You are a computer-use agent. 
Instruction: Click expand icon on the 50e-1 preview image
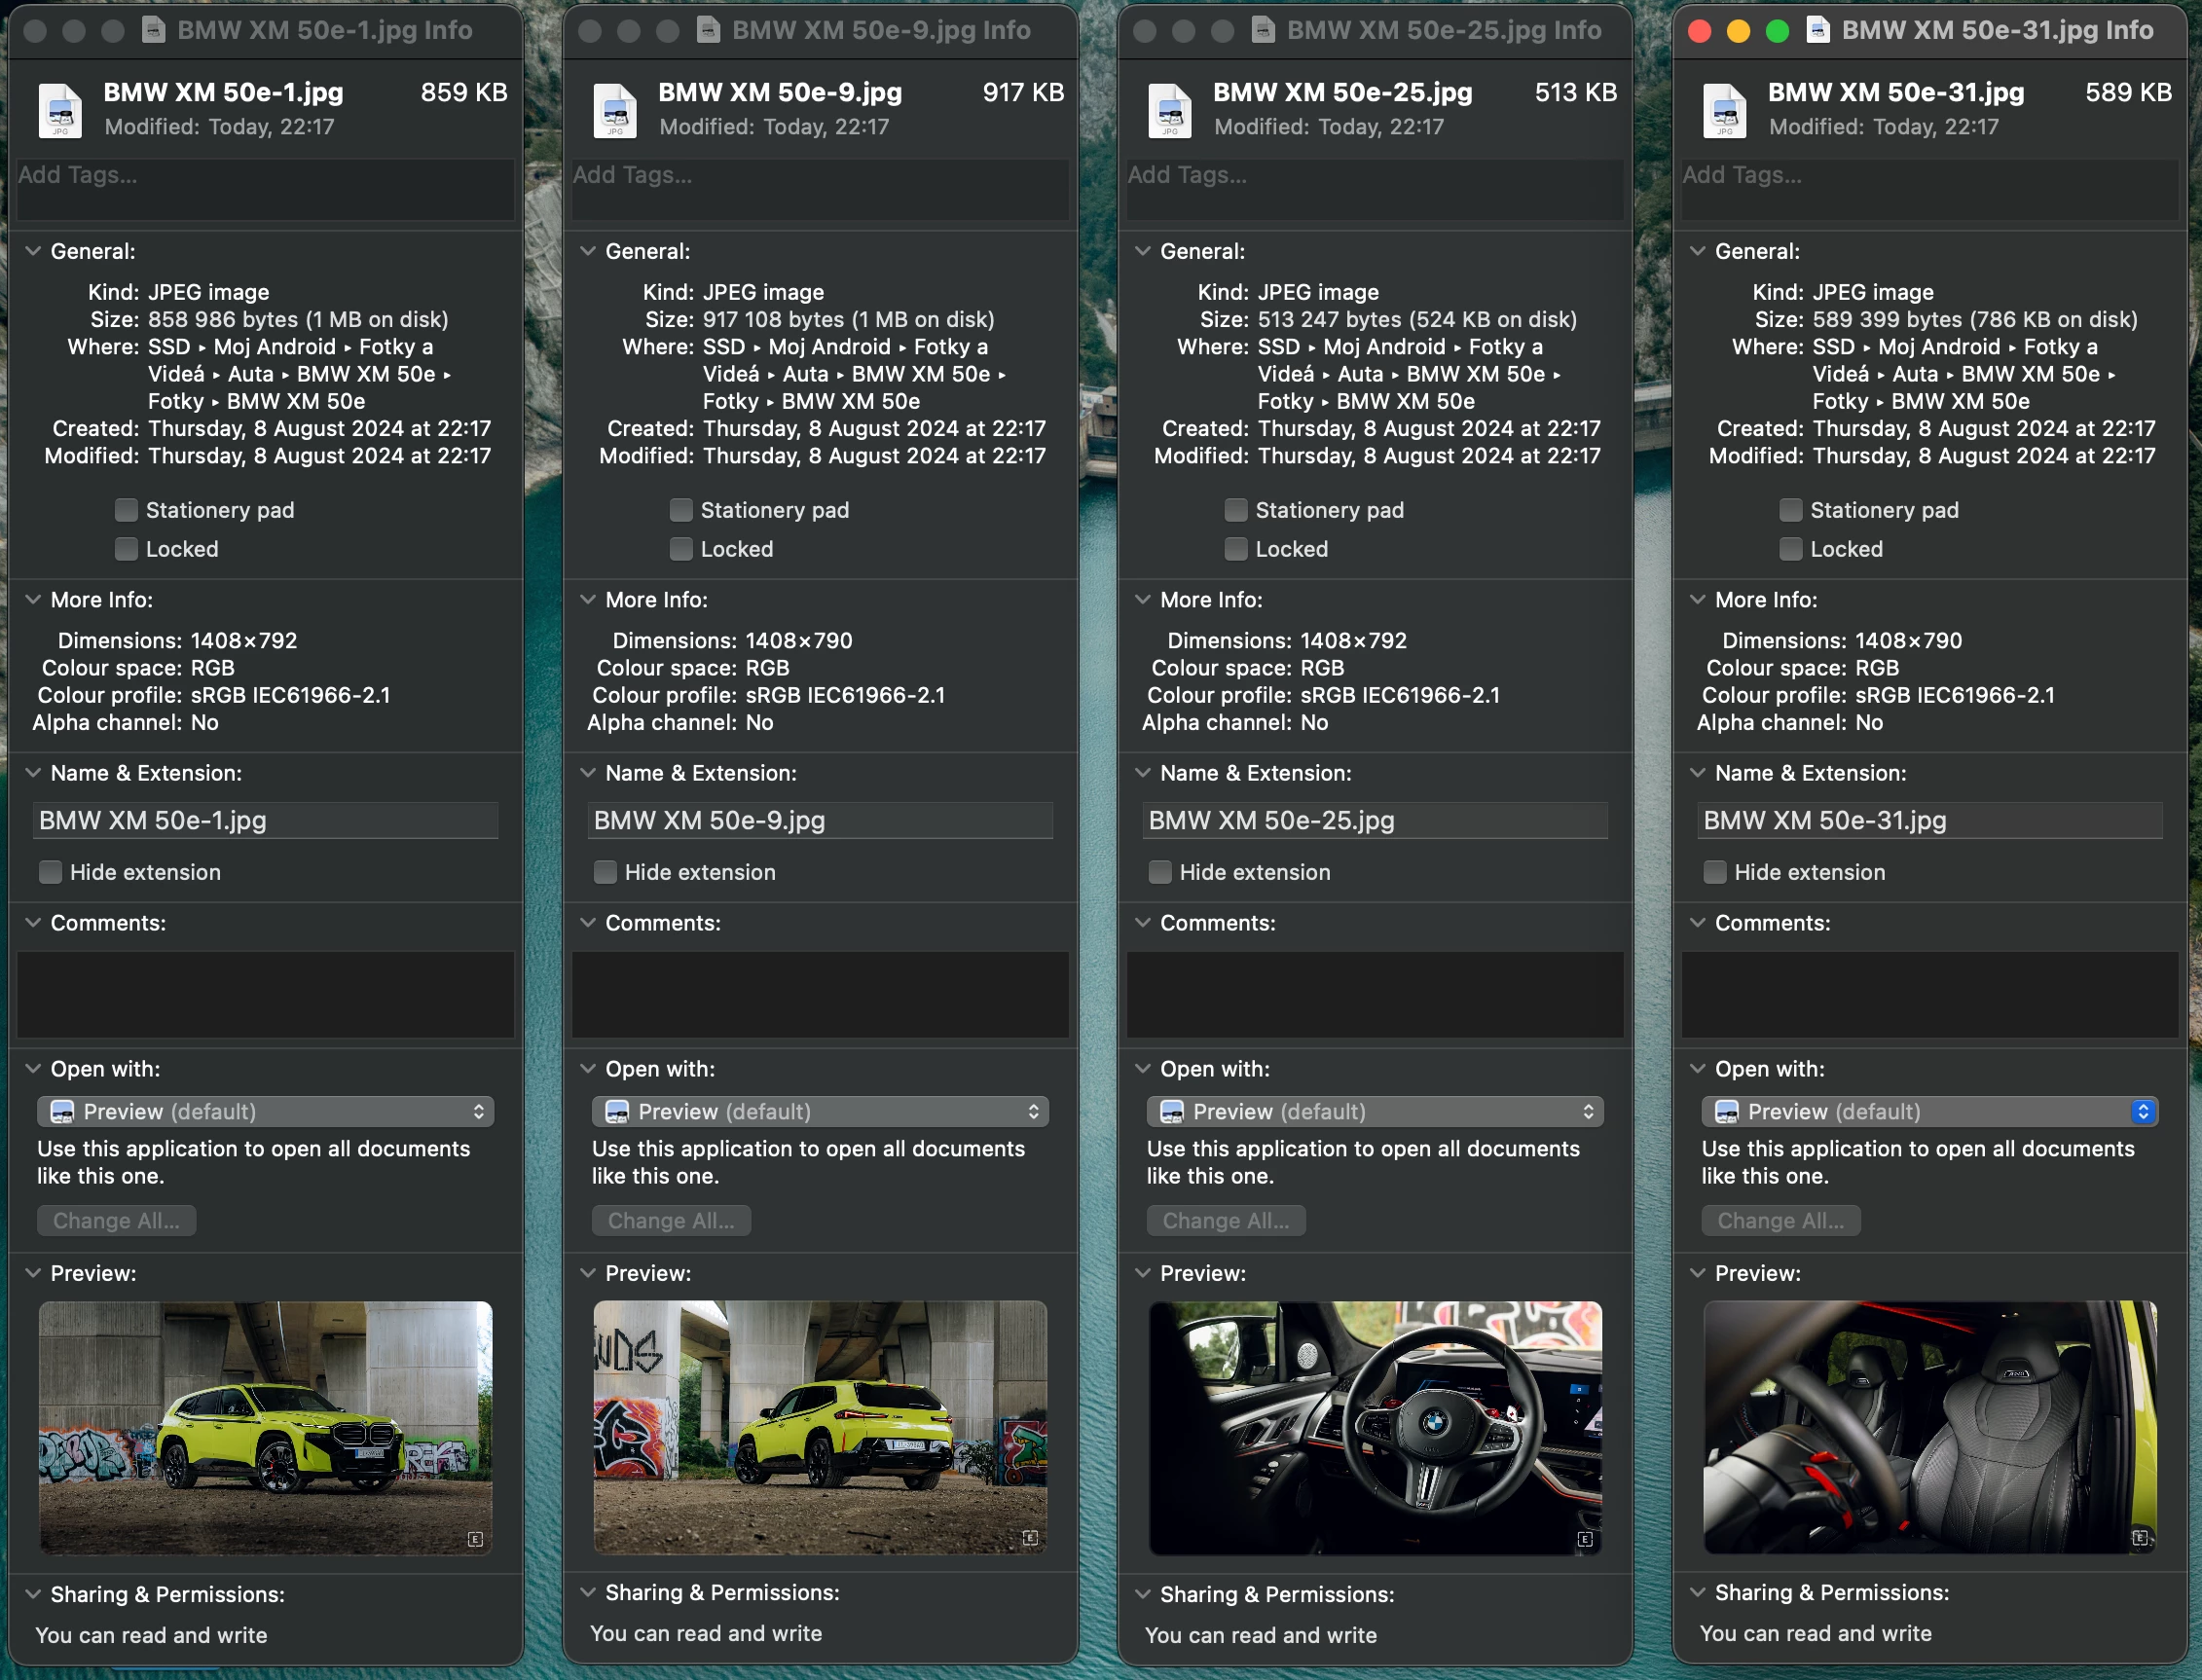475,1539
